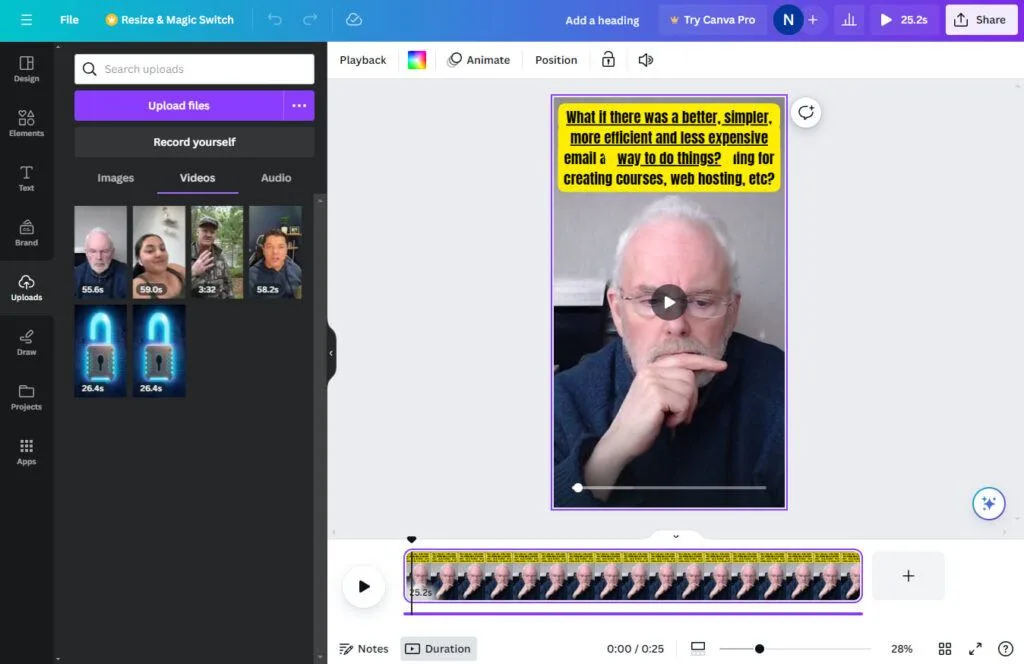1024x664 pixels.
Task: Click the Share button
Action: pos(981,19)
